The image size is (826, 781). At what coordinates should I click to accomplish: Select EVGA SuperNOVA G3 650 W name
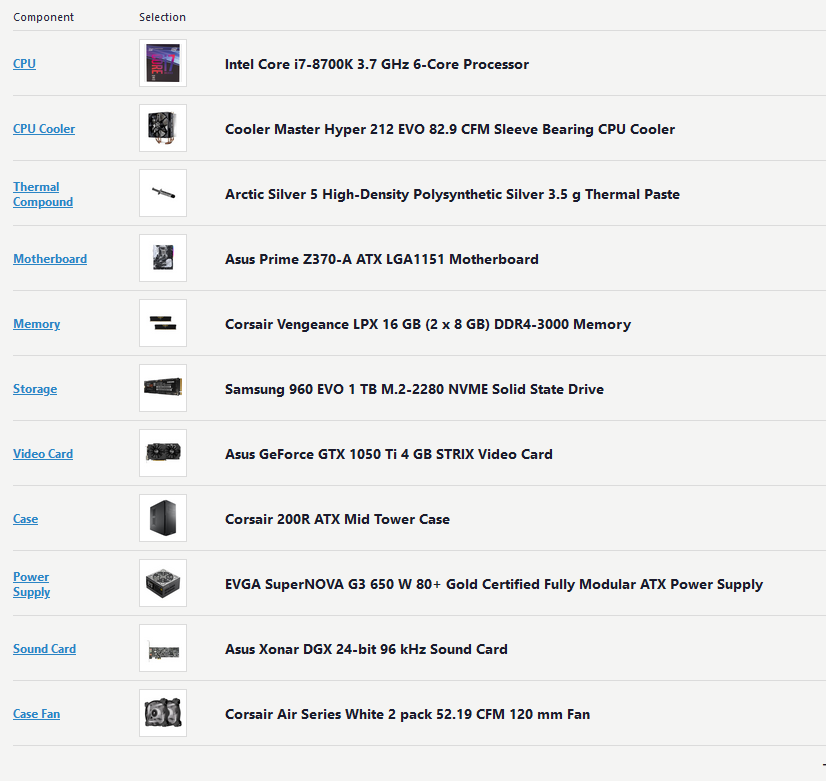point(494,584)
